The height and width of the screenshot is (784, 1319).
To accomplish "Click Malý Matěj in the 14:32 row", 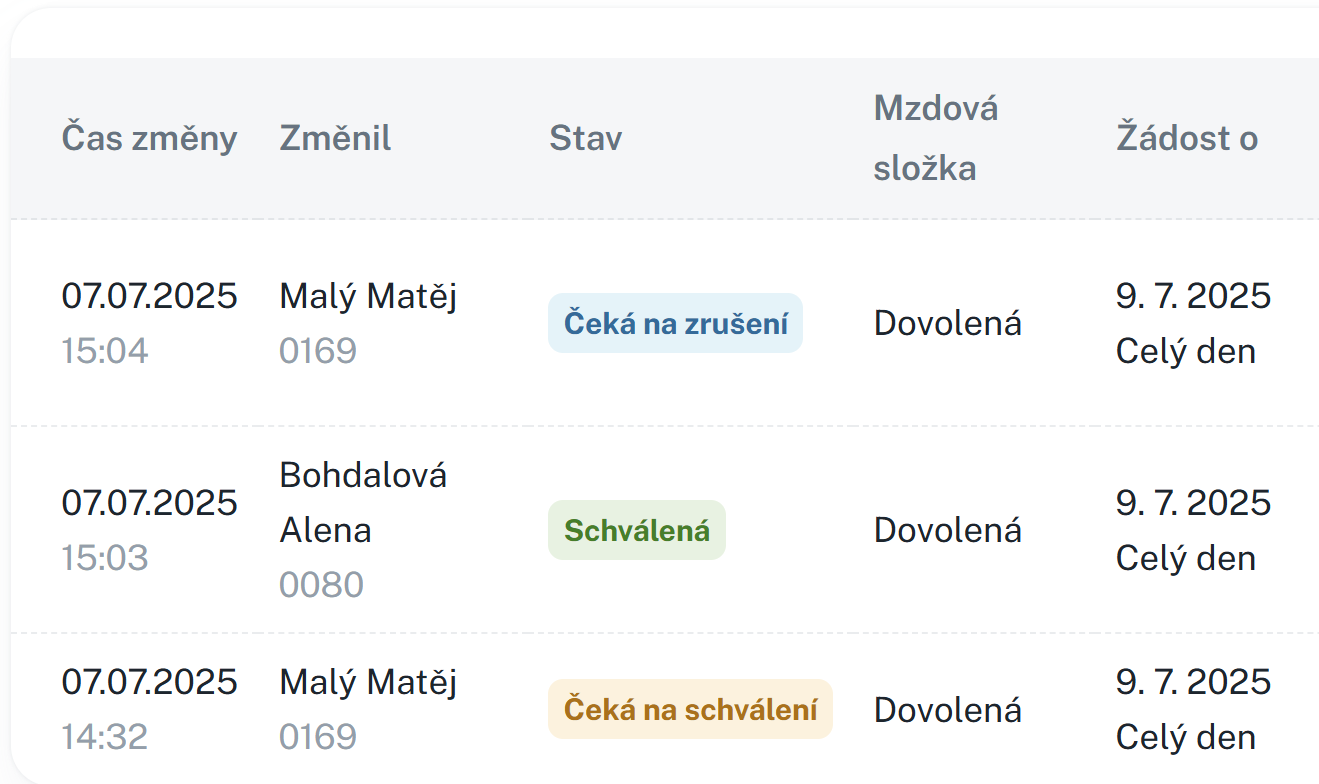I will 368,683.
